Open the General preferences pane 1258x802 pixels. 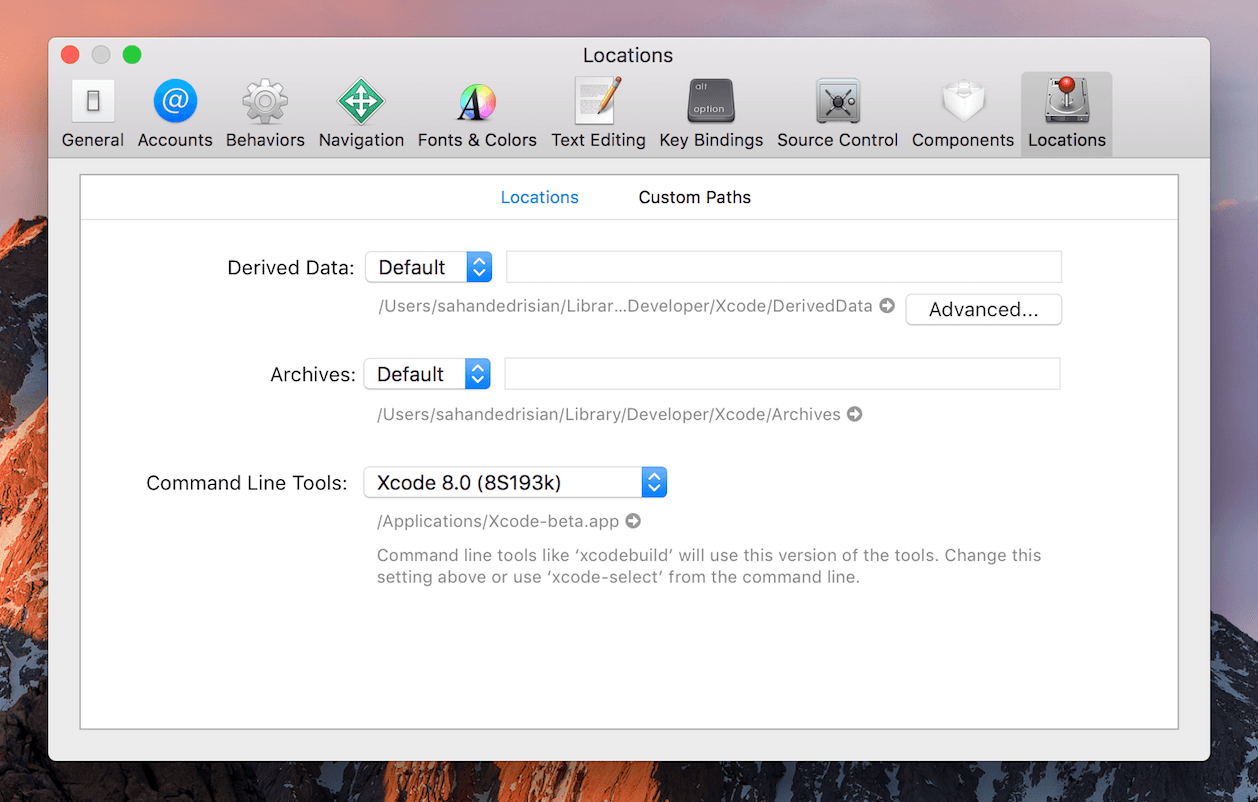pyautogui.click(x=92, y=110)
